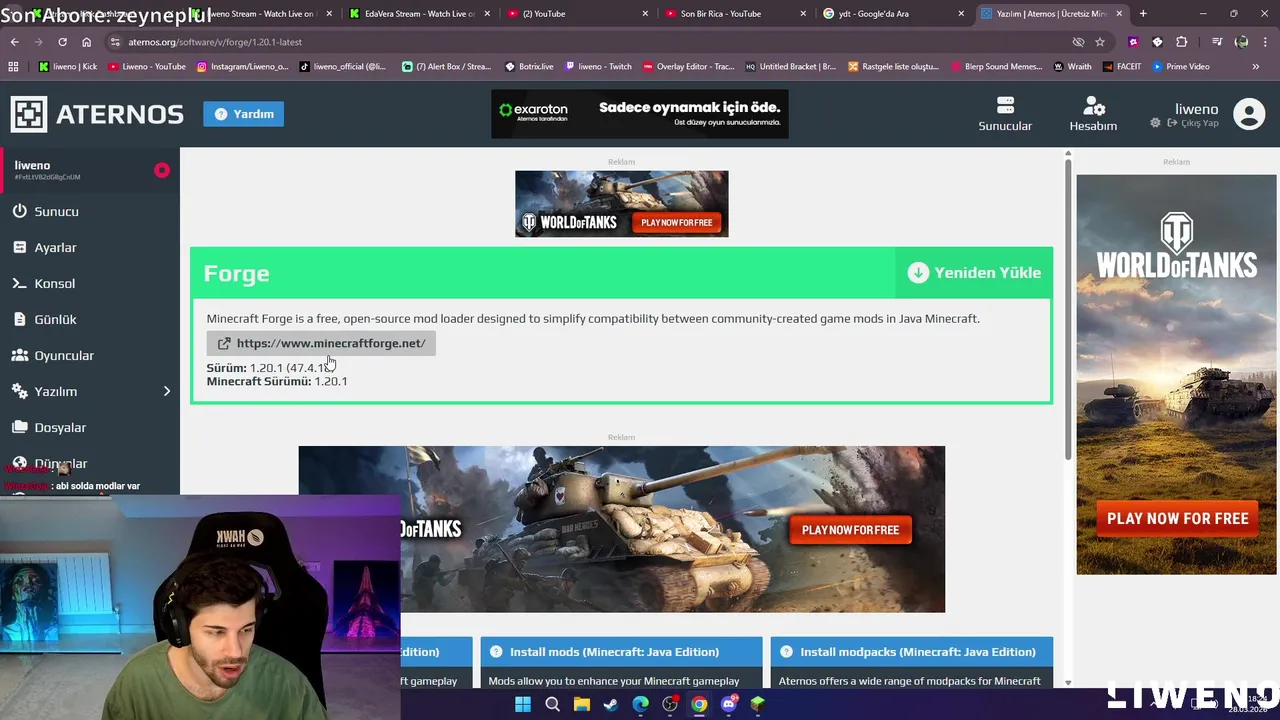Click the Yeniden Yükle reinstall button
The height and width of the screenshot is (720, 1280).
(974, 273)
